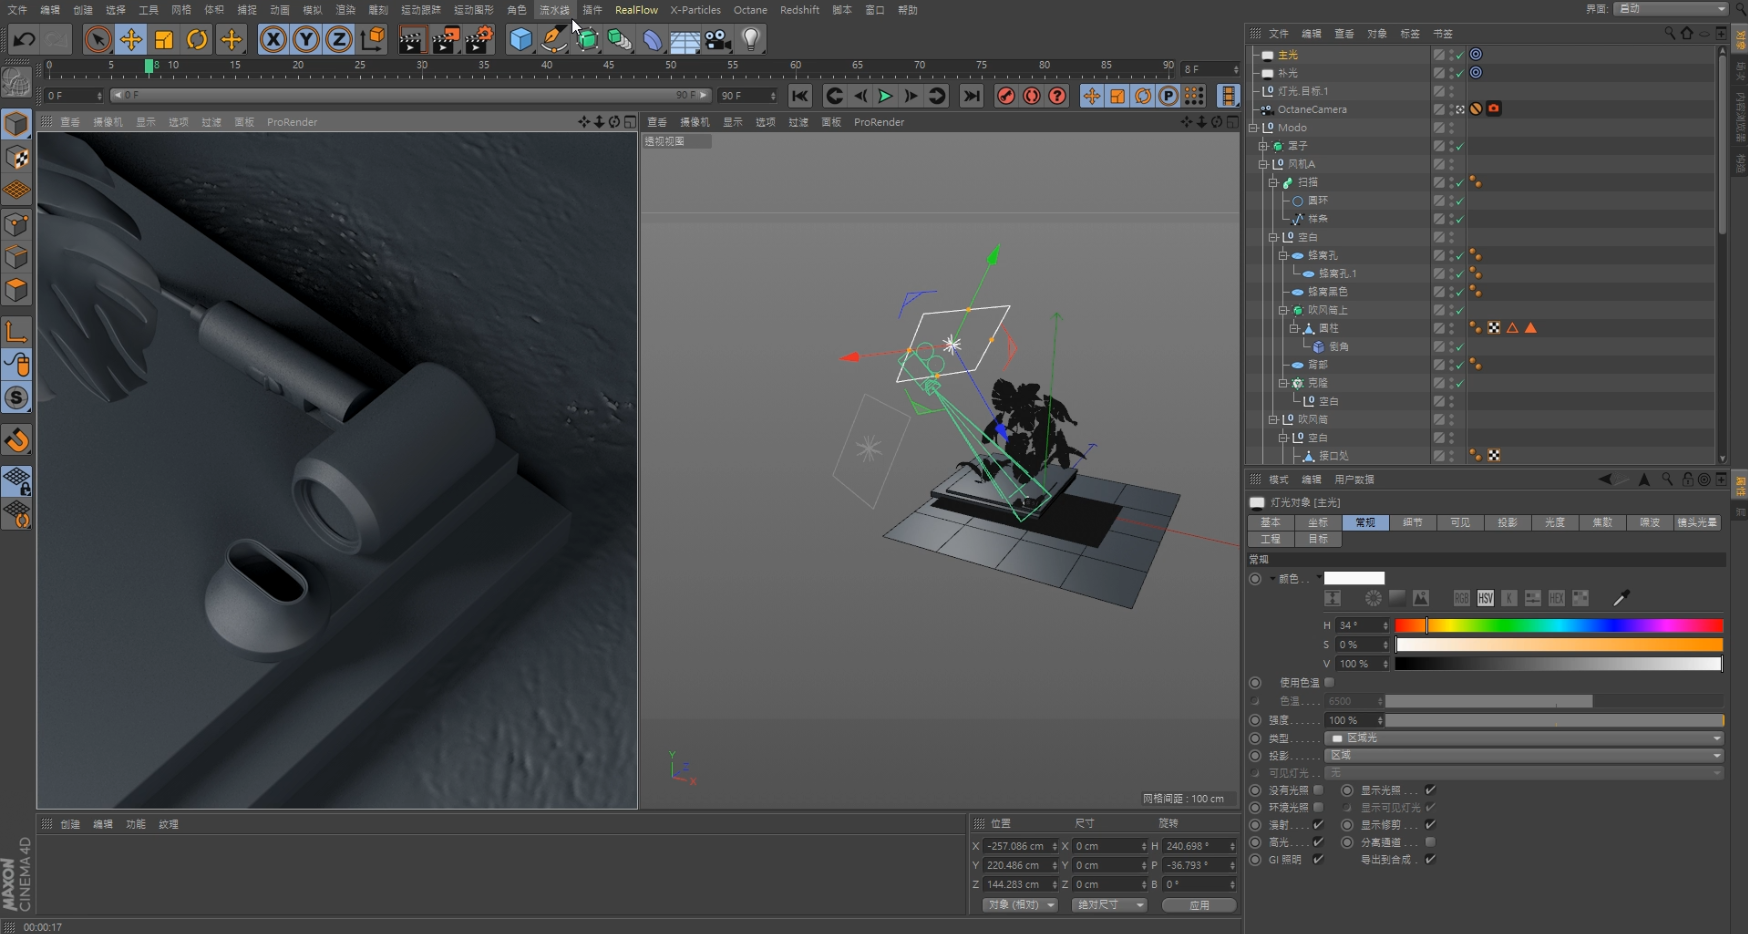Play animation forward in timeline
1748x934 pixels.
point(885,96)
